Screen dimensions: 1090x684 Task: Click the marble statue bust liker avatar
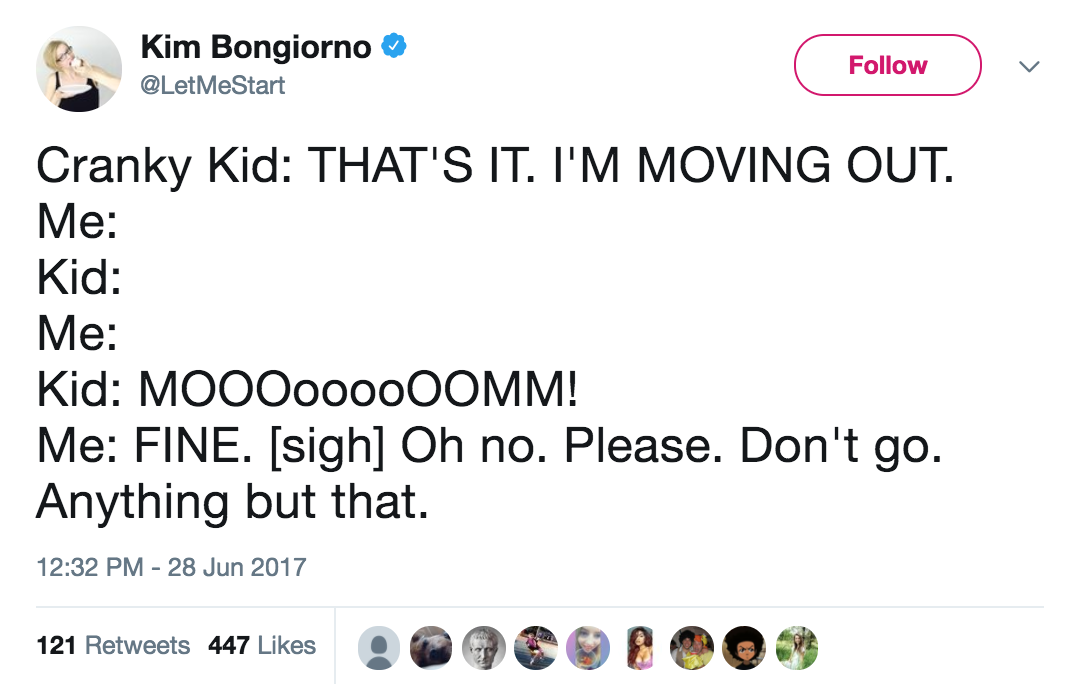tap(484, 647)
